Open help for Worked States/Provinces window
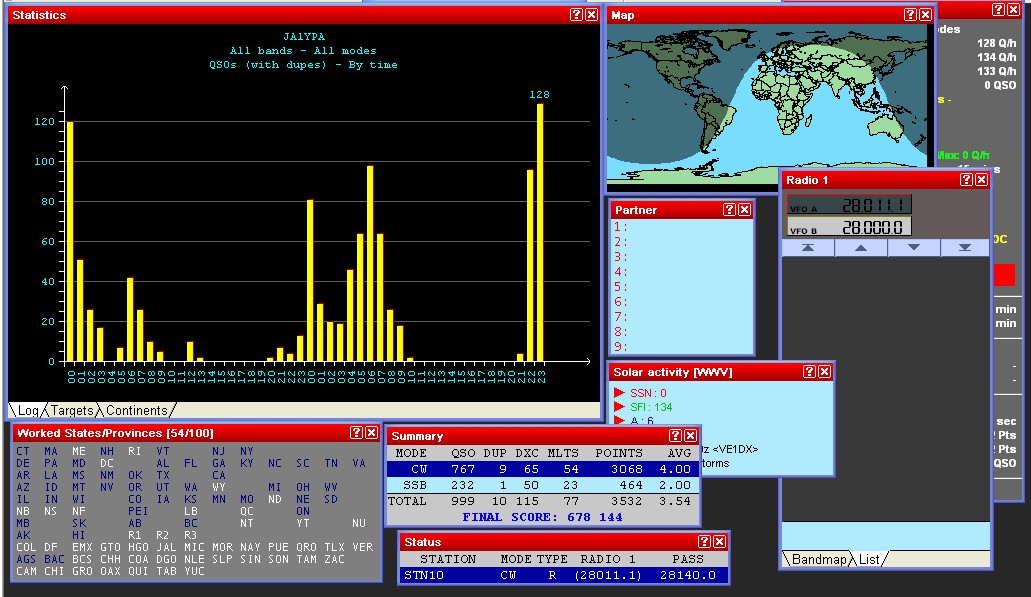The height and width of the screenshot is (597, 1031). pos(356,433)
